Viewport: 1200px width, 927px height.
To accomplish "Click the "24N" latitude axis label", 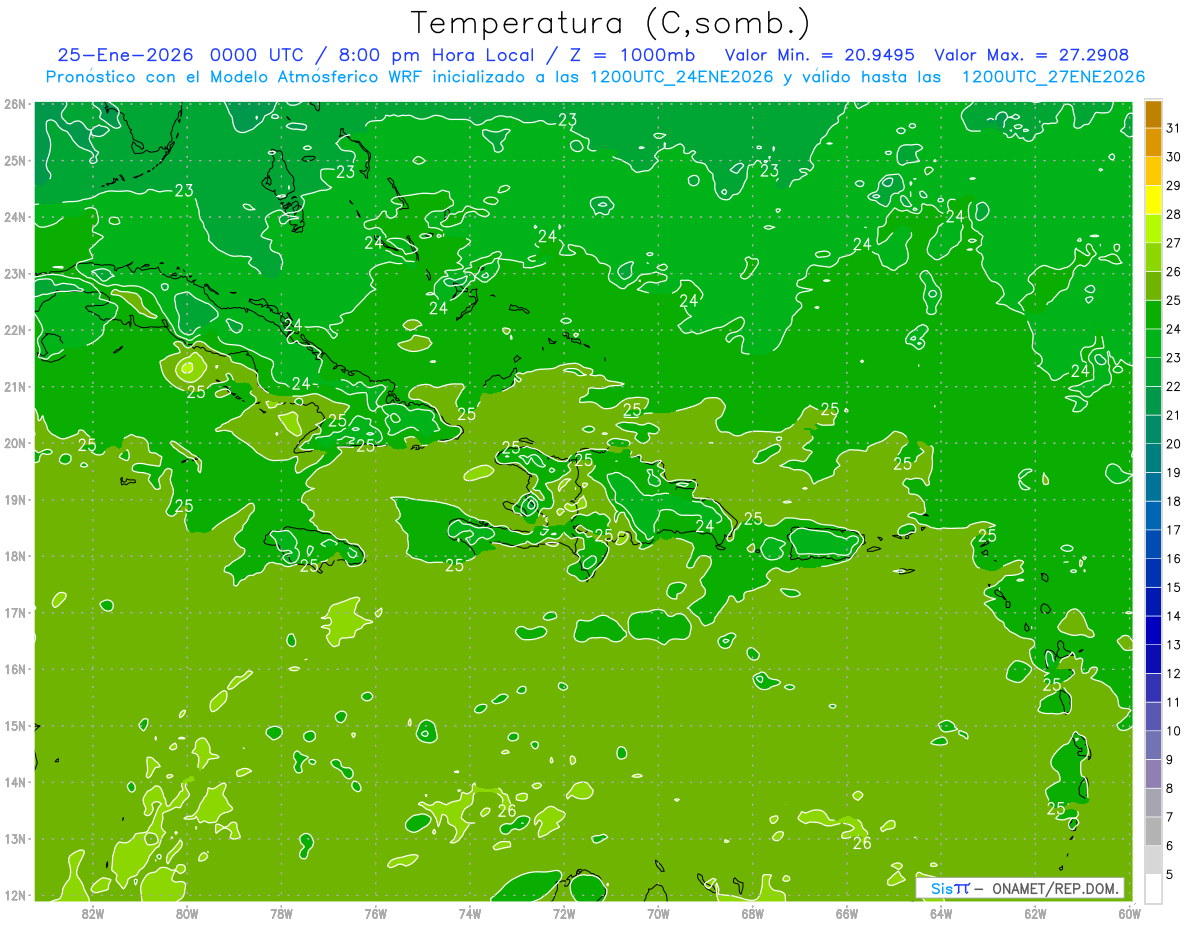I will pos(14,217).
